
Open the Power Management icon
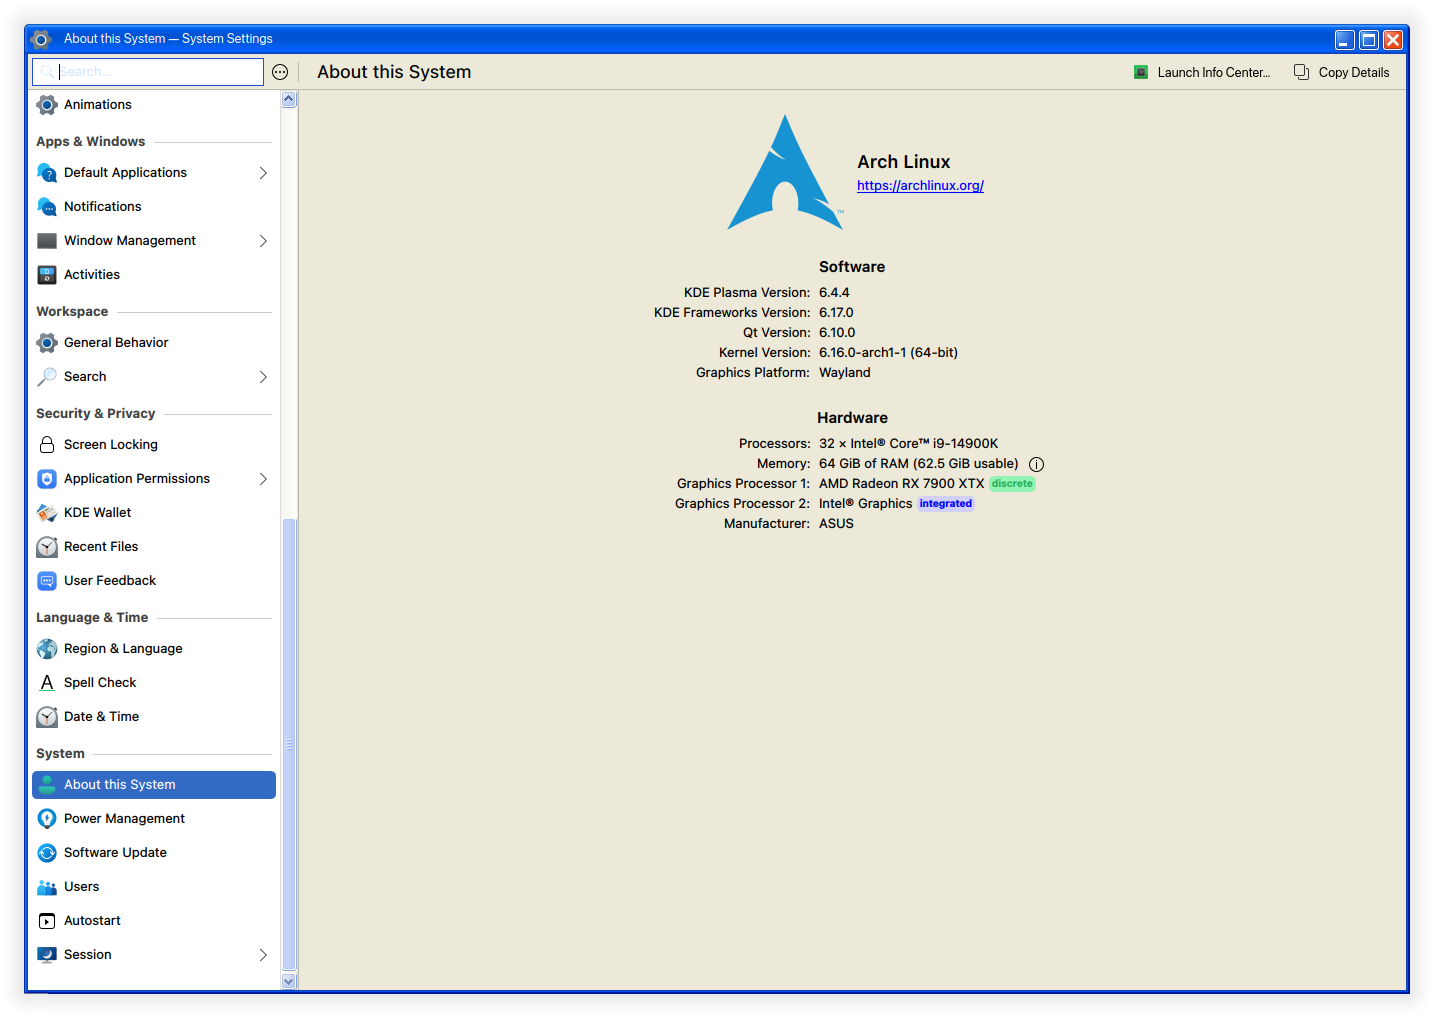click(47, 819)
